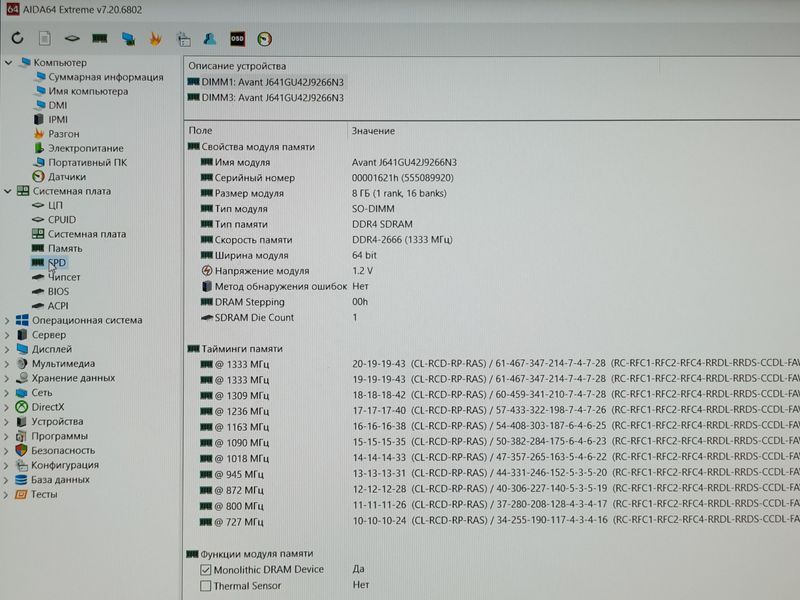Image resolution: width=800 pixels, height=600 pixels.
Task: Expand the Хранение данных node
Action: [x=7, y=379]
